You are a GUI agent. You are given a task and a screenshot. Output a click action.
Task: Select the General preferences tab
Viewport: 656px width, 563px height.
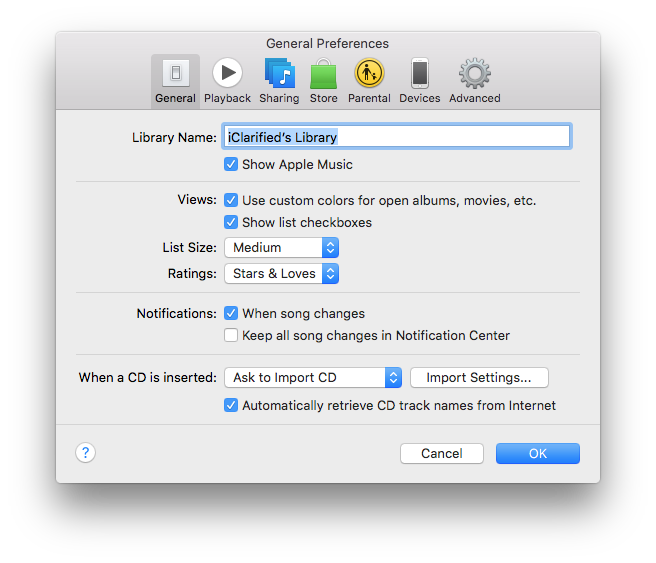click(175, 81)
